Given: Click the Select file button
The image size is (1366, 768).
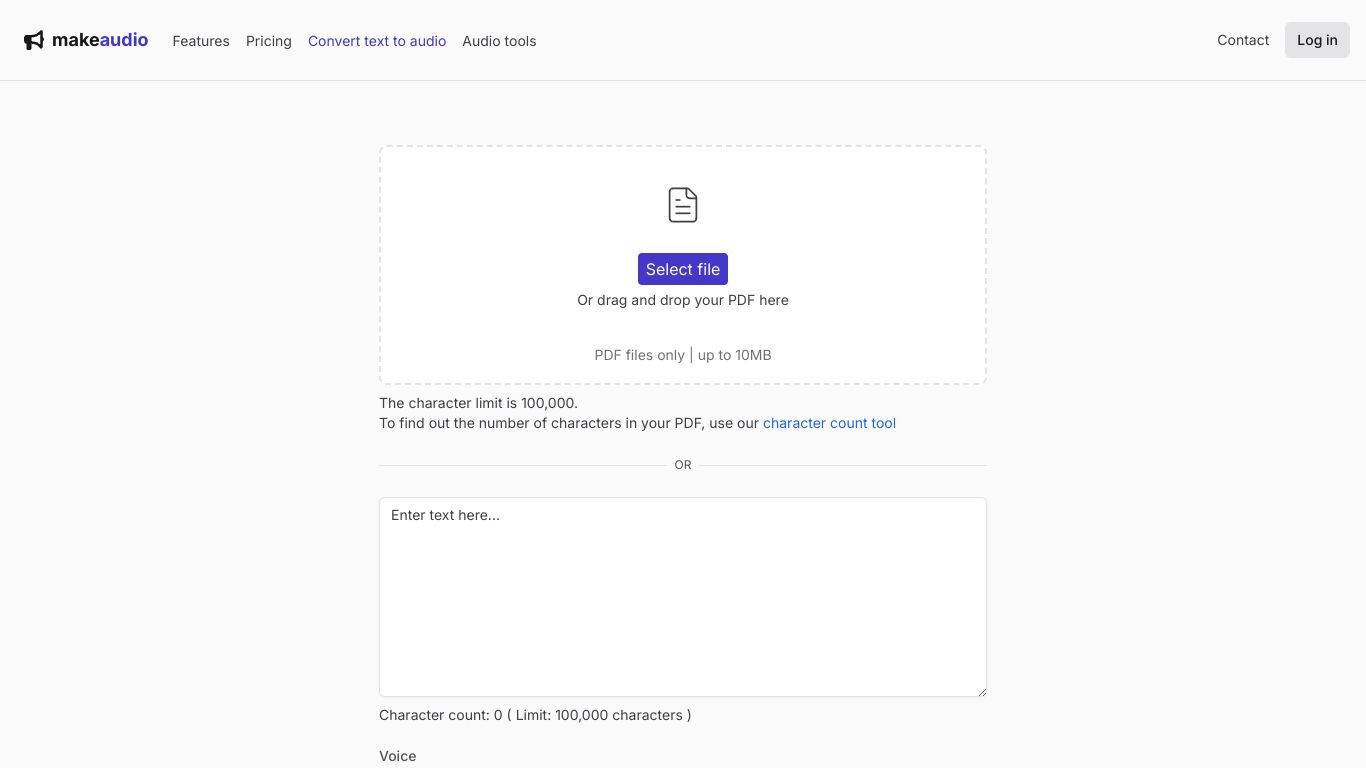Looking at the screenshot, I should 683,269.
